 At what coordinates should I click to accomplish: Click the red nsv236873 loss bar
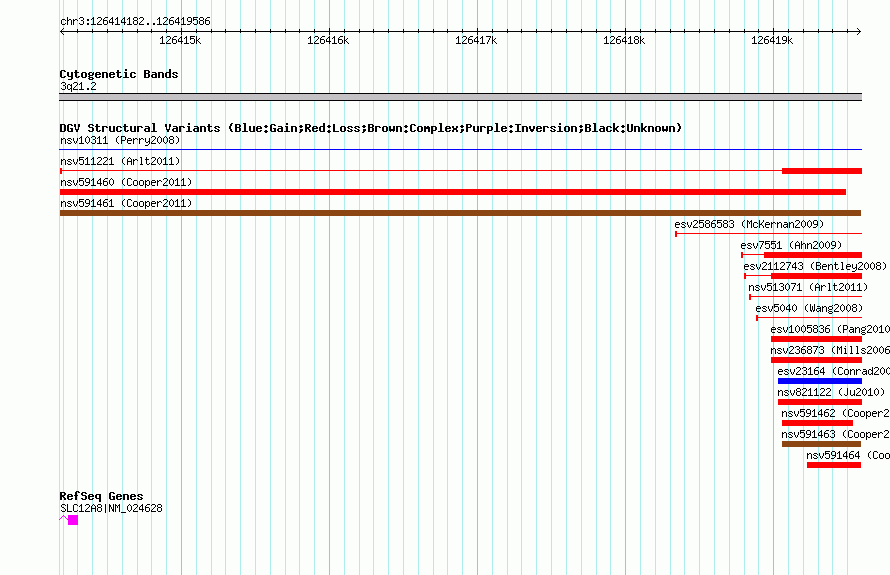[x=816, y=360]
